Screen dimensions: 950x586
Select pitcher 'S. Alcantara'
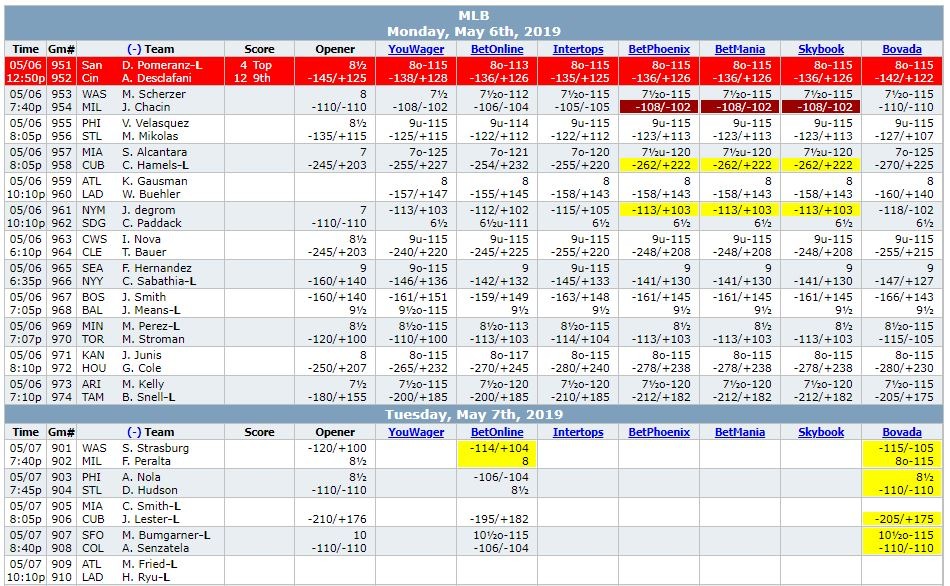pyautogui.click(x=154, y=152)
